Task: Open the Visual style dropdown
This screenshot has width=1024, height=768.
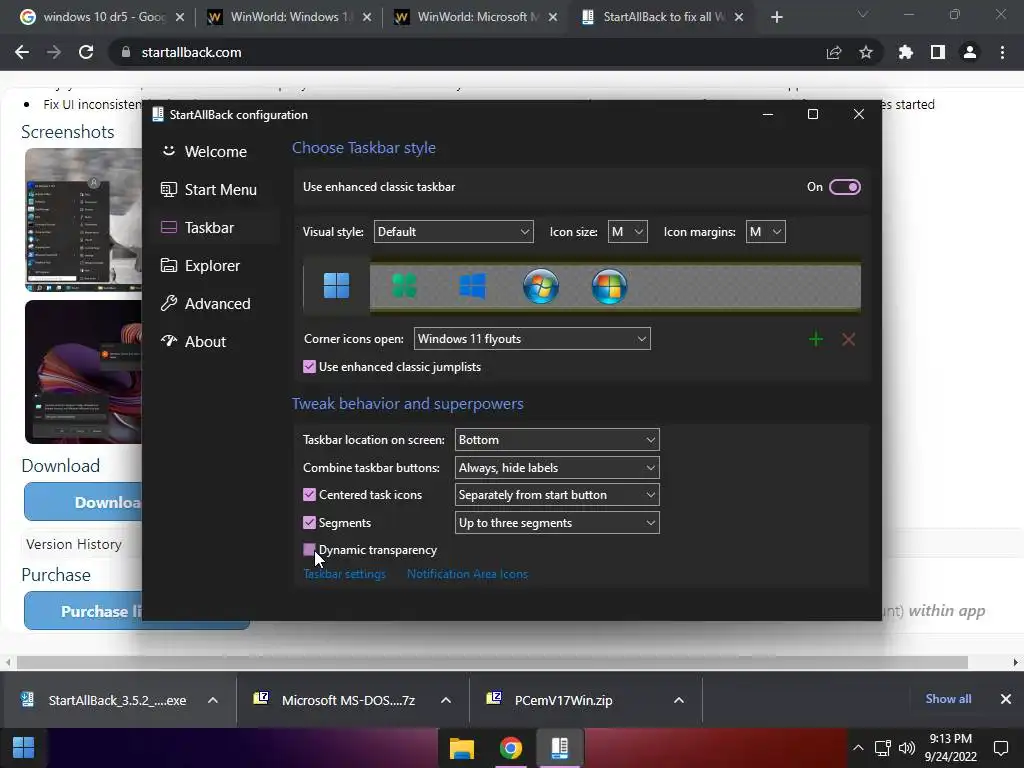Action: [x=453, y=232]
